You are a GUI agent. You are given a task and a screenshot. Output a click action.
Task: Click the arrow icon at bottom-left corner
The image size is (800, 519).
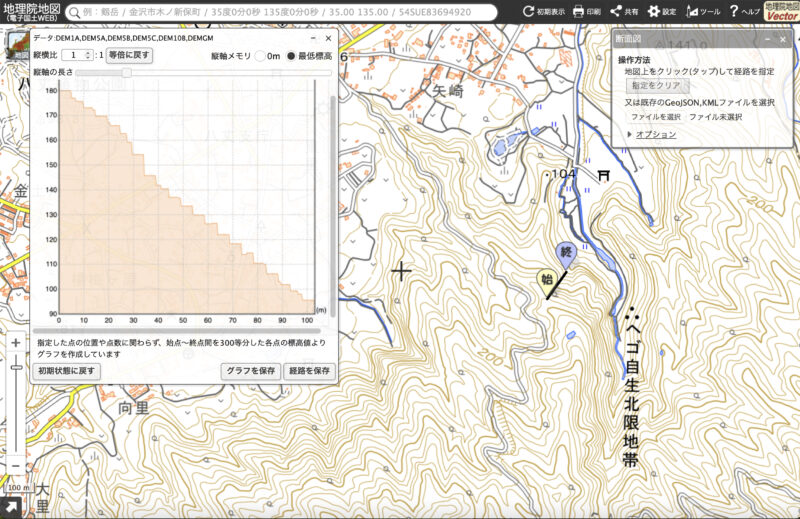[x=11, y=508]
